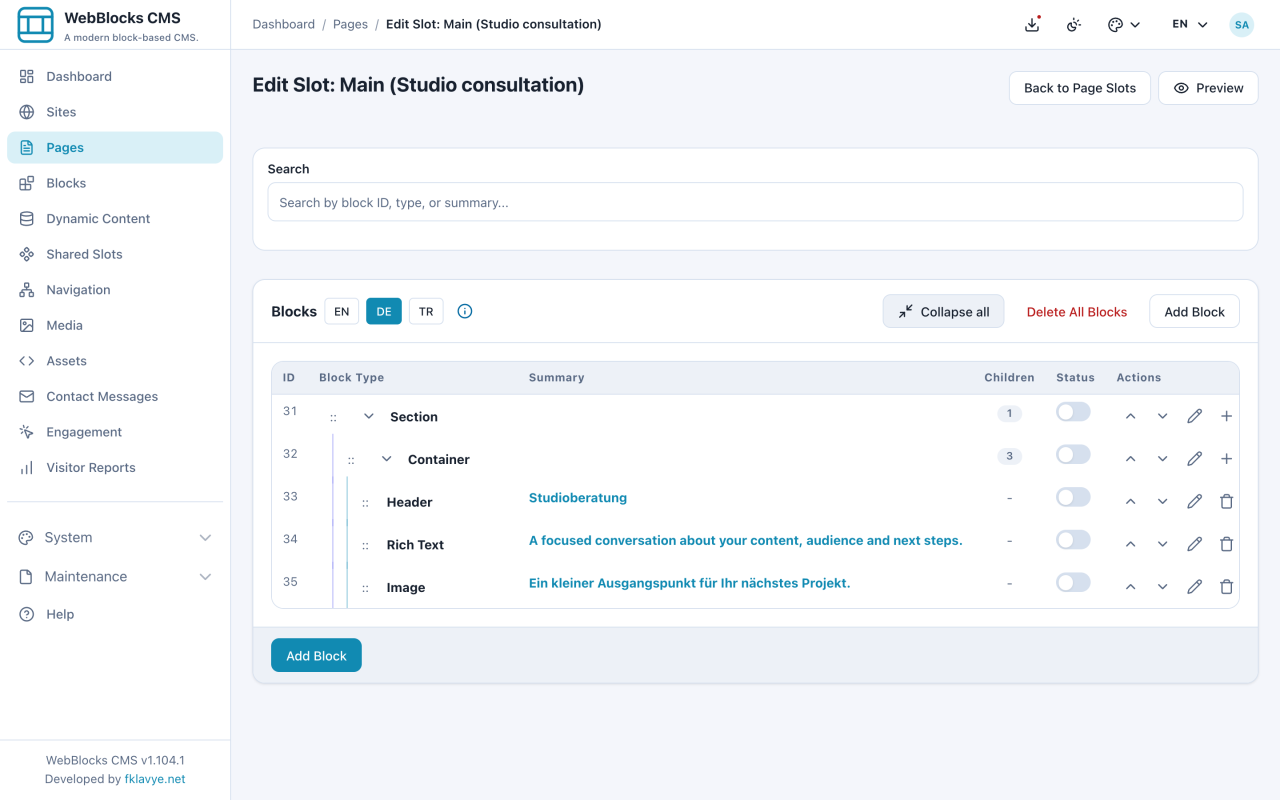Viewport: 1280px width, 800px height.
Task: Click the download icon in top bar
Action: pyautogui.click(x=1032, y=25)
